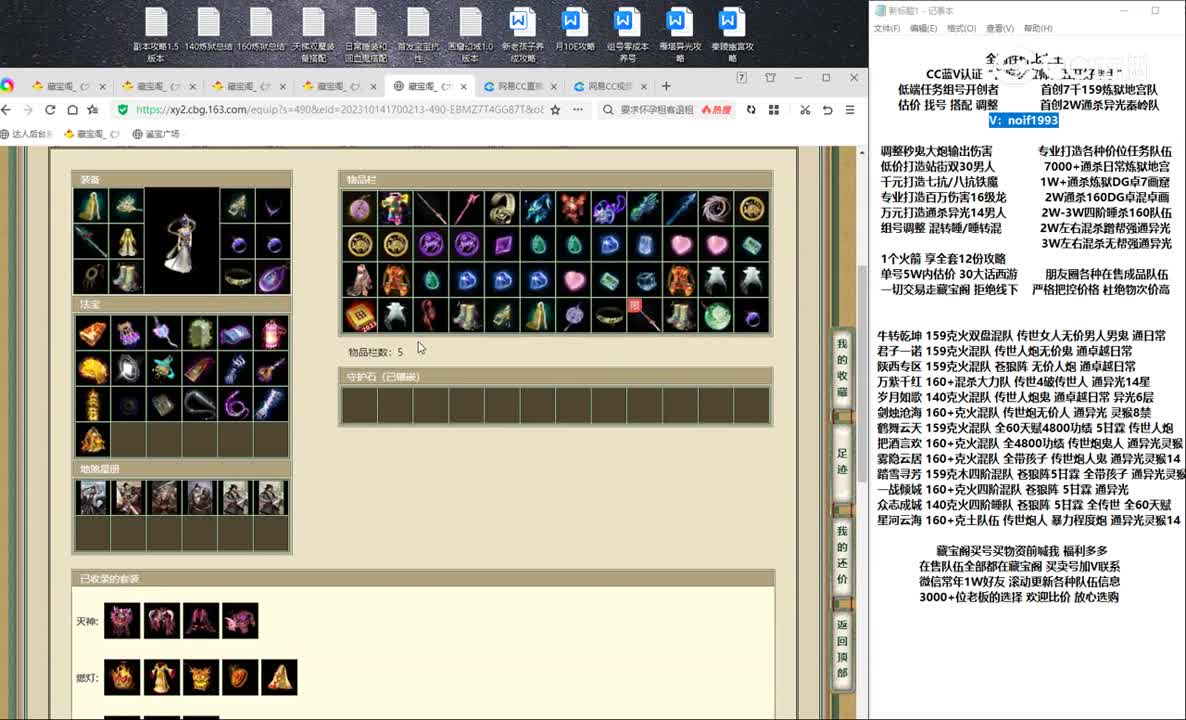This screenshot has height=720, width=1186.
Task: Close the 网易CC直播 tab
Action: pyautogui.click(x=554, y=87)
